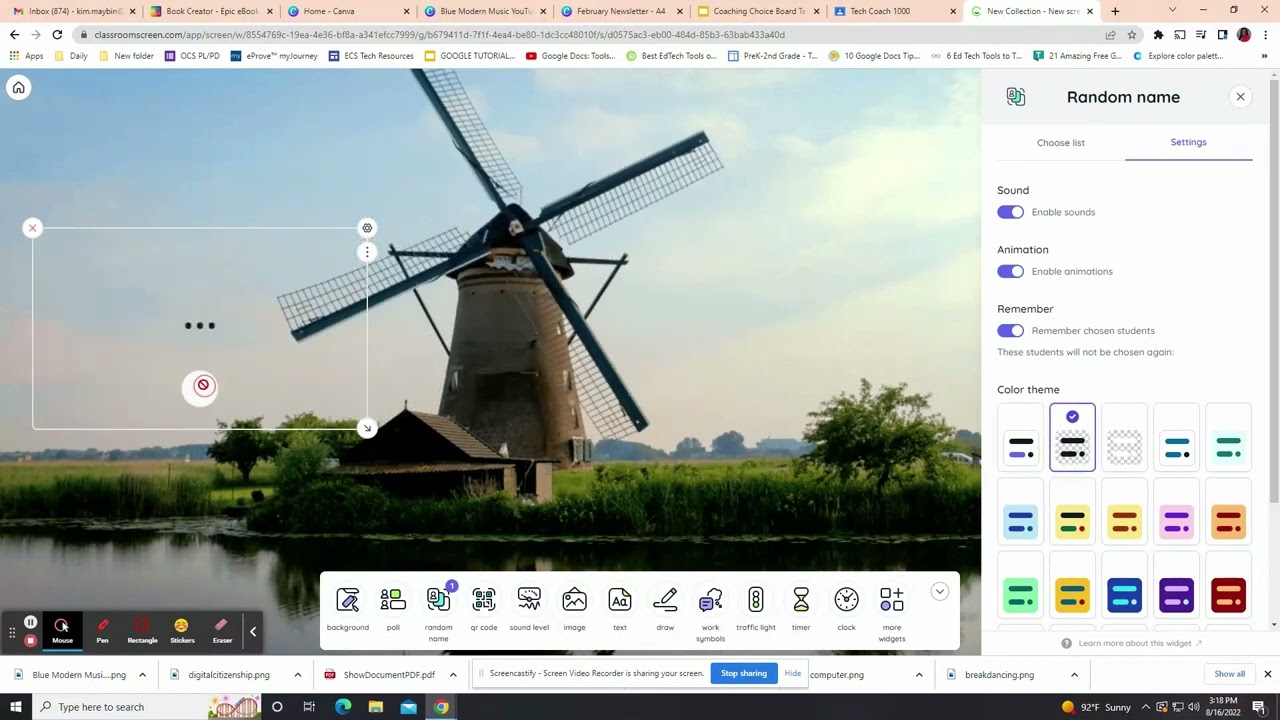The height and width of the screenshot is (720, 1280).
Task: Switch to the Choose list tab
Action: point(1060,143)
